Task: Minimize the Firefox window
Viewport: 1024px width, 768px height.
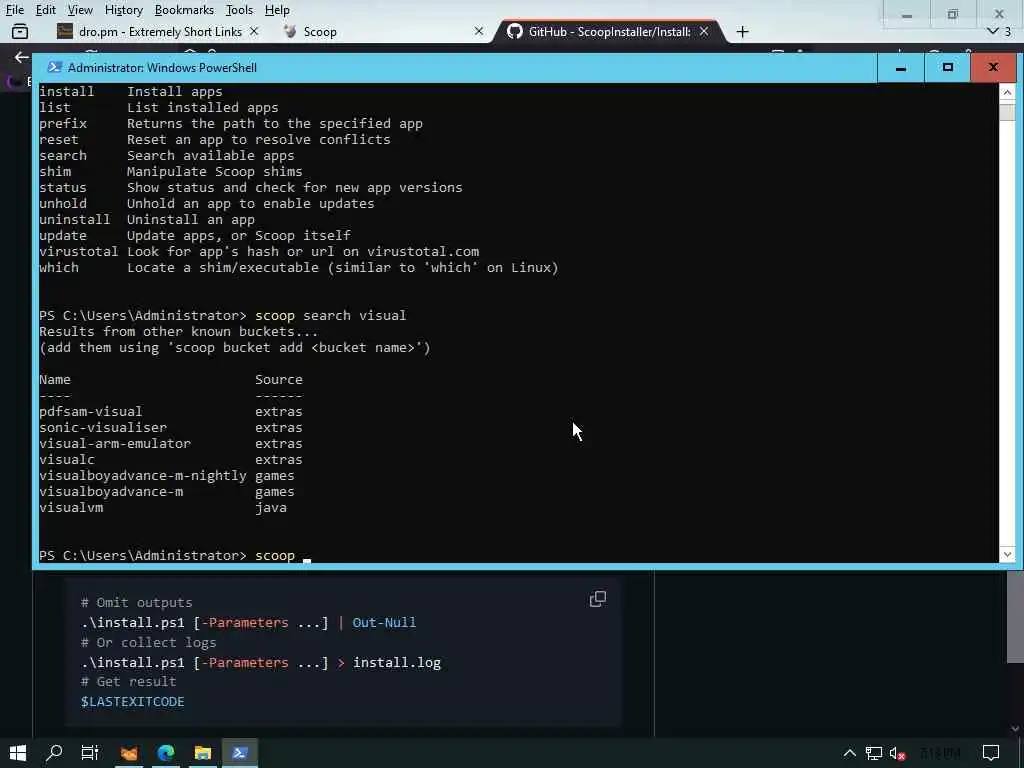Action: [906, 14]
